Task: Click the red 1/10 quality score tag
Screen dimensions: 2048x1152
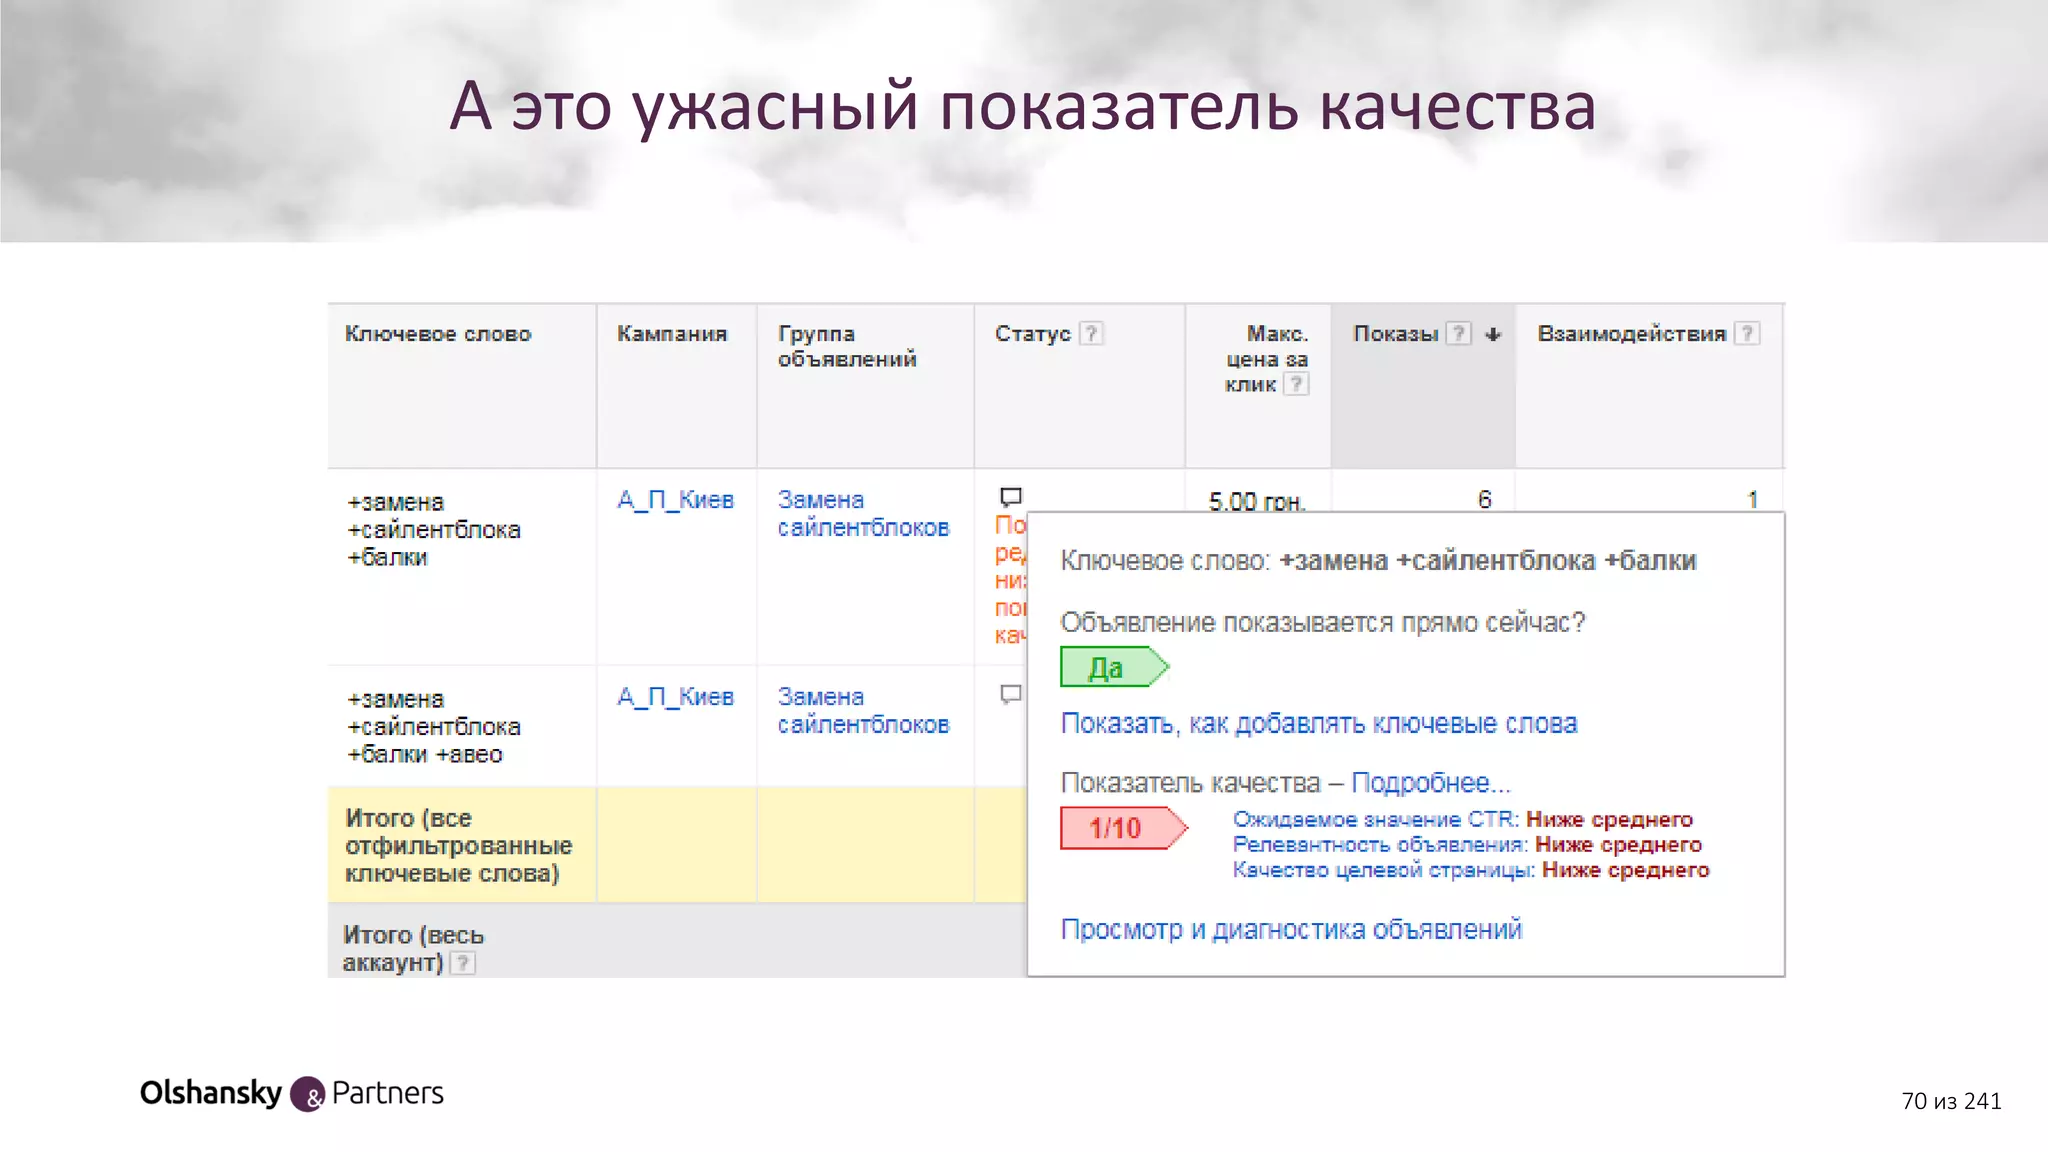Action: 1123,828
